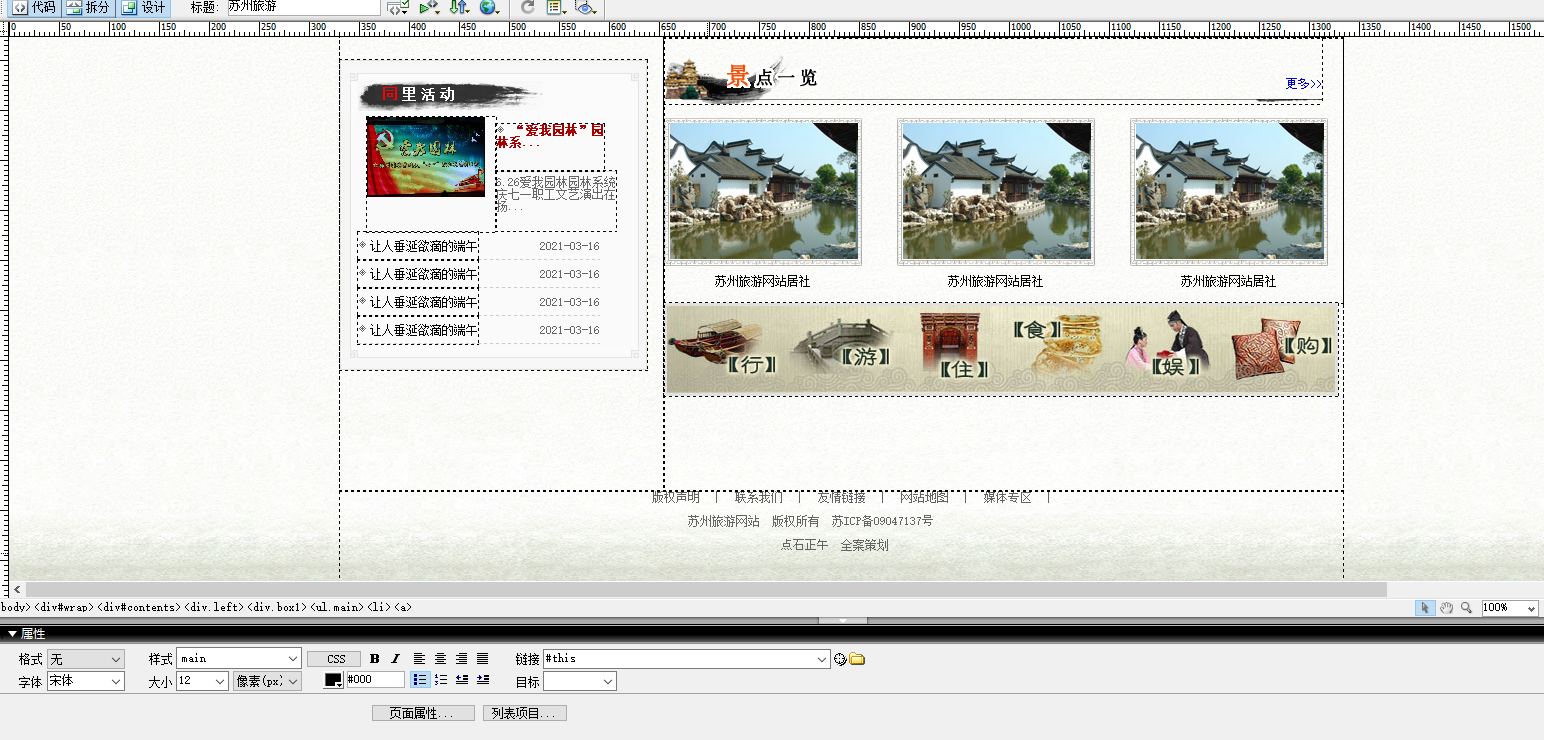1544x740 pixels.
Task: Switch to the 代码 code view
Action: click(x=34, y=7)
